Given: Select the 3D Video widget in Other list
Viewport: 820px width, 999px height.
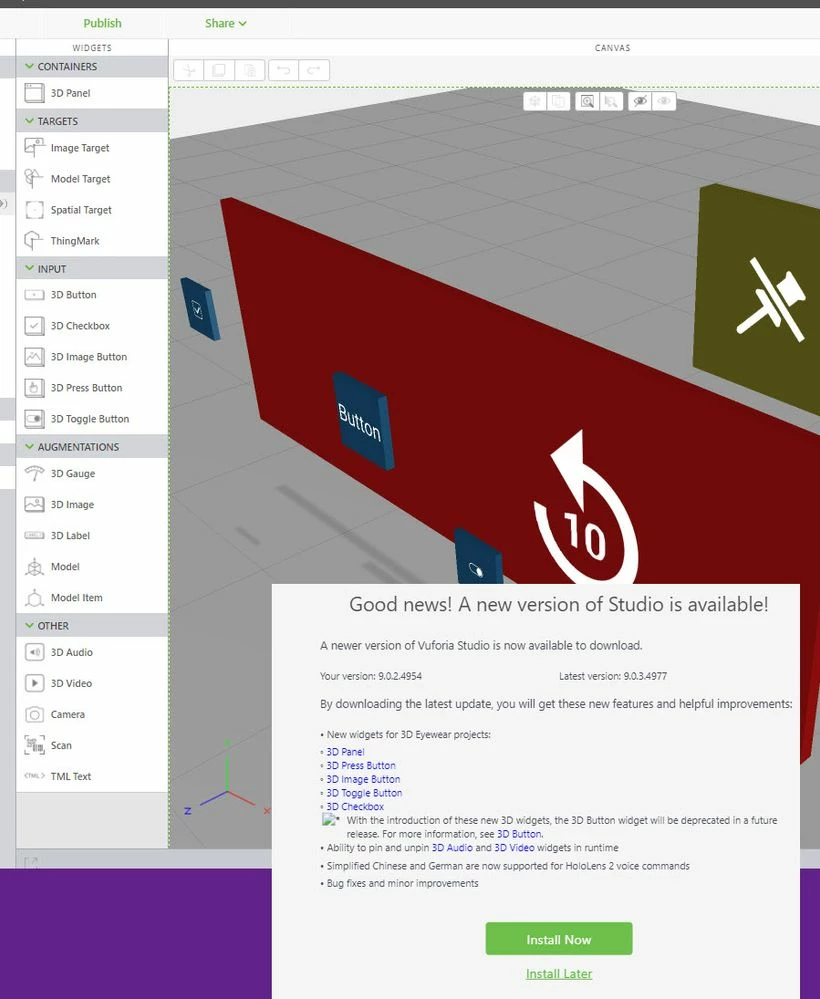Looking at the screenshot, I should [x=92, y=683].
